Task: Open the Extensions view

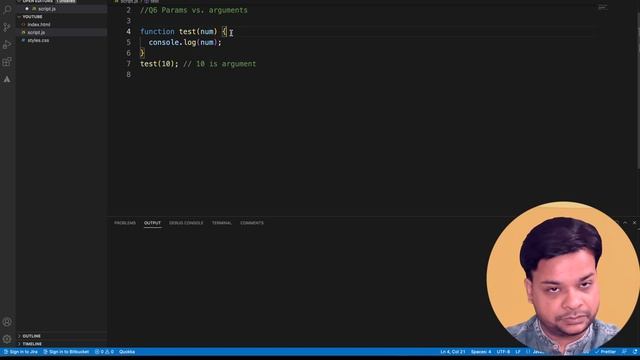Action: (x=7, y=62)
